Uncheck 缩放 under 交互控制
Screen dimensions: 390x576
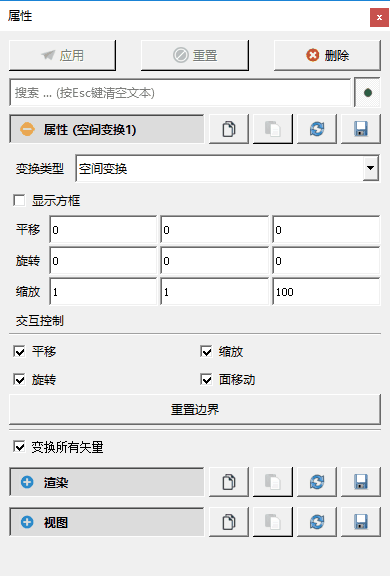[206, 352]
